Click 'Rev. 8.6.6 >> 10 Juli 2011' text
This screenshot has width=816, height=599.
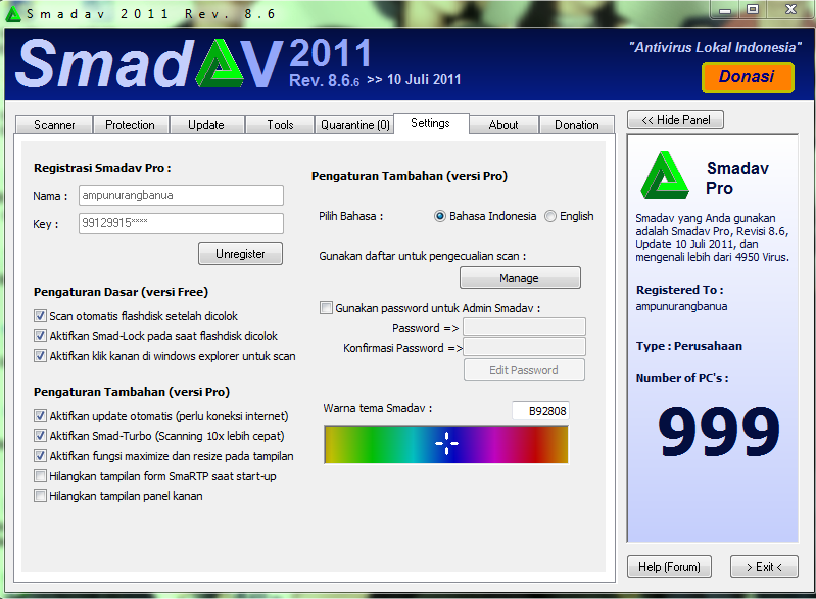click(375, 80)
